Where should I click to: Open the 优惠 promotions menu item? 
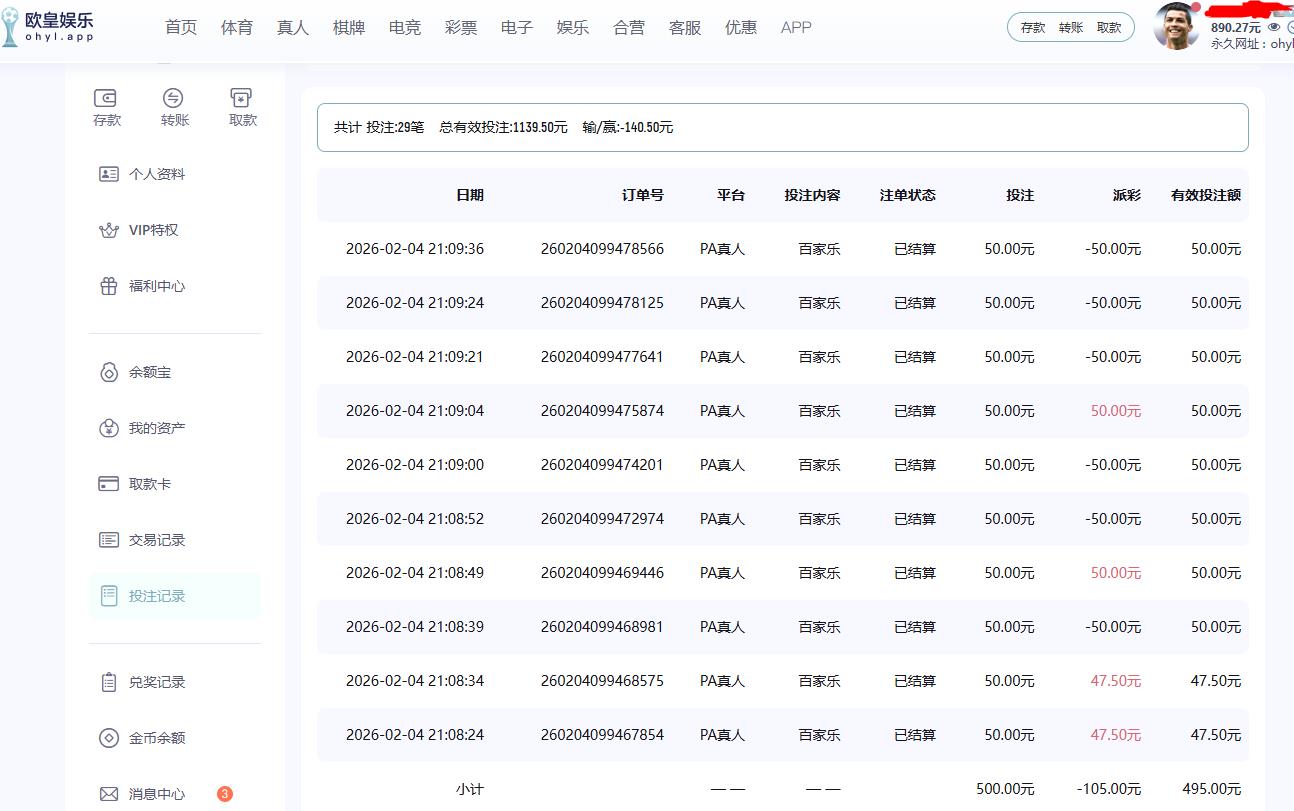741,27
